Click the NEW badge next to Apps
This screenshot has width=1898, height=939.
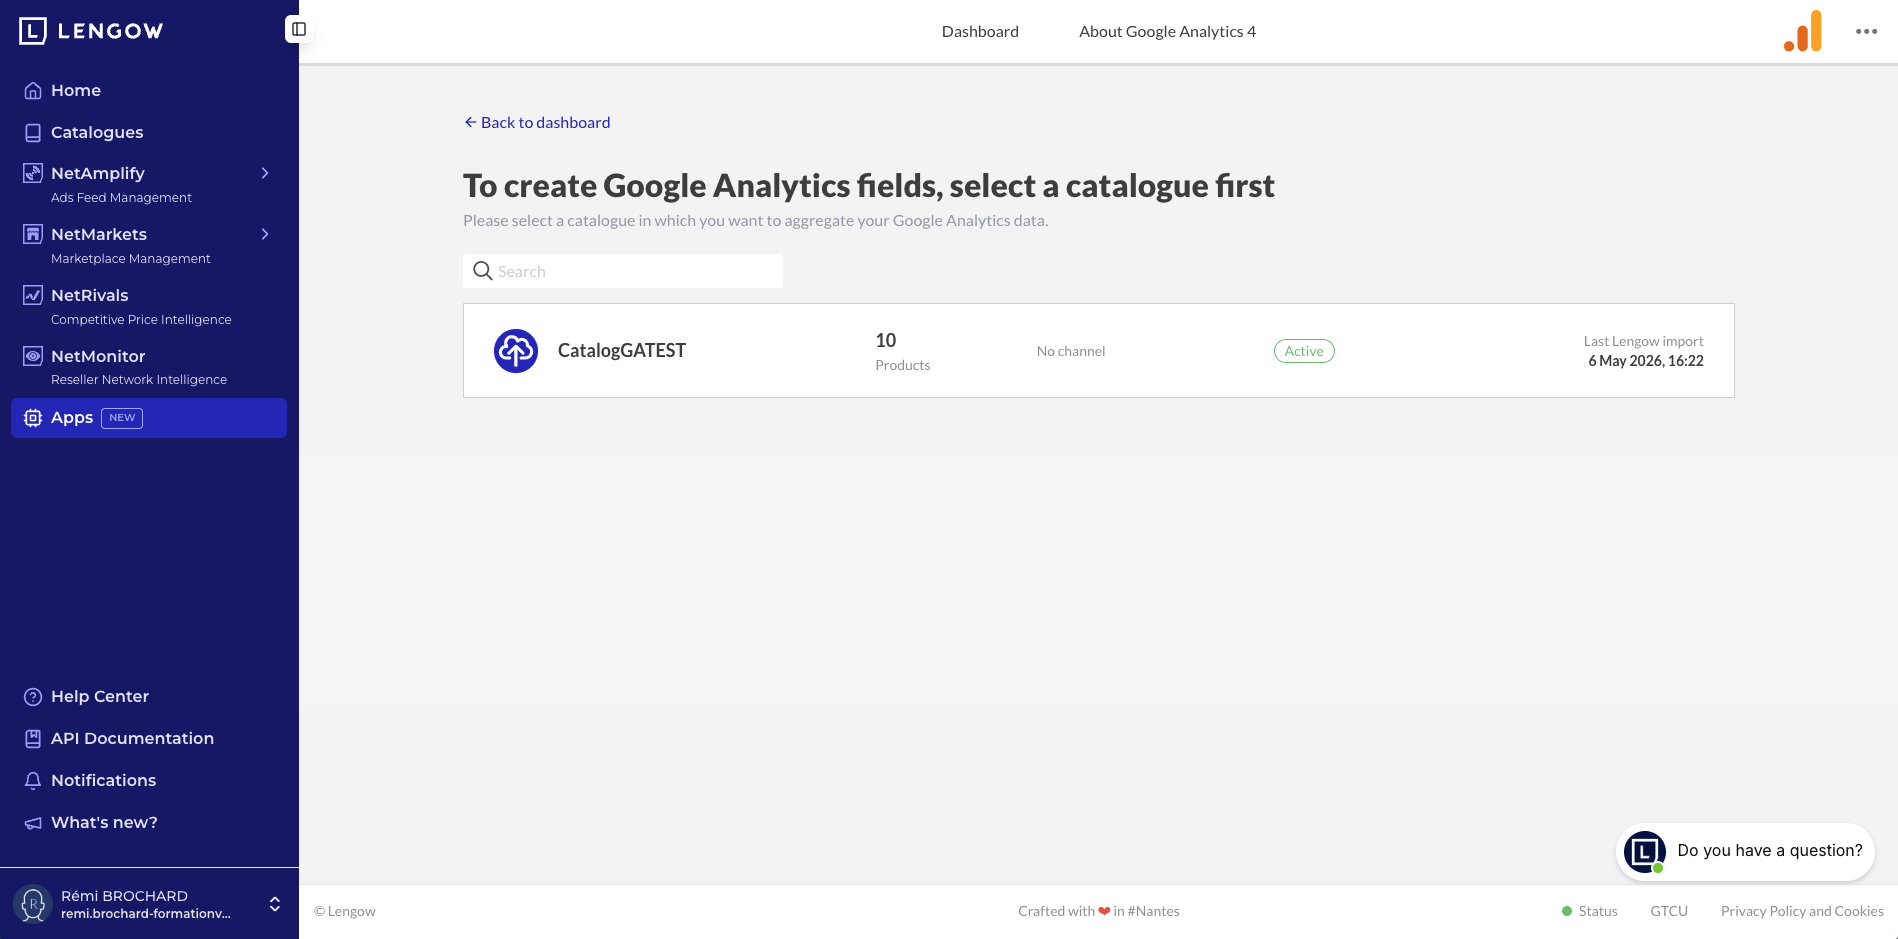(122, 418)
